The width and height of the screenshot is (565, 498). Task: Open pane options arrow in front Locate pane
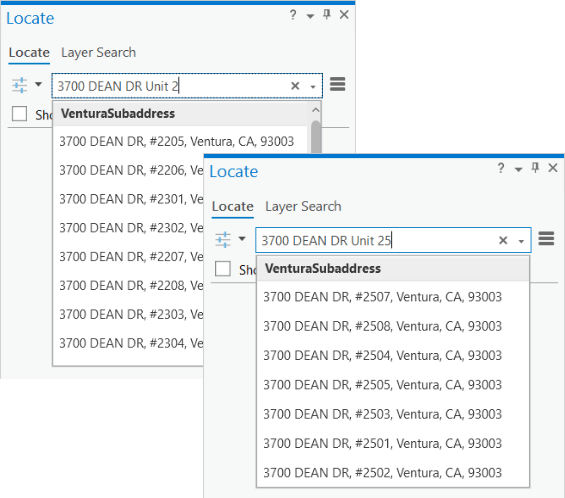pos(519,169)
